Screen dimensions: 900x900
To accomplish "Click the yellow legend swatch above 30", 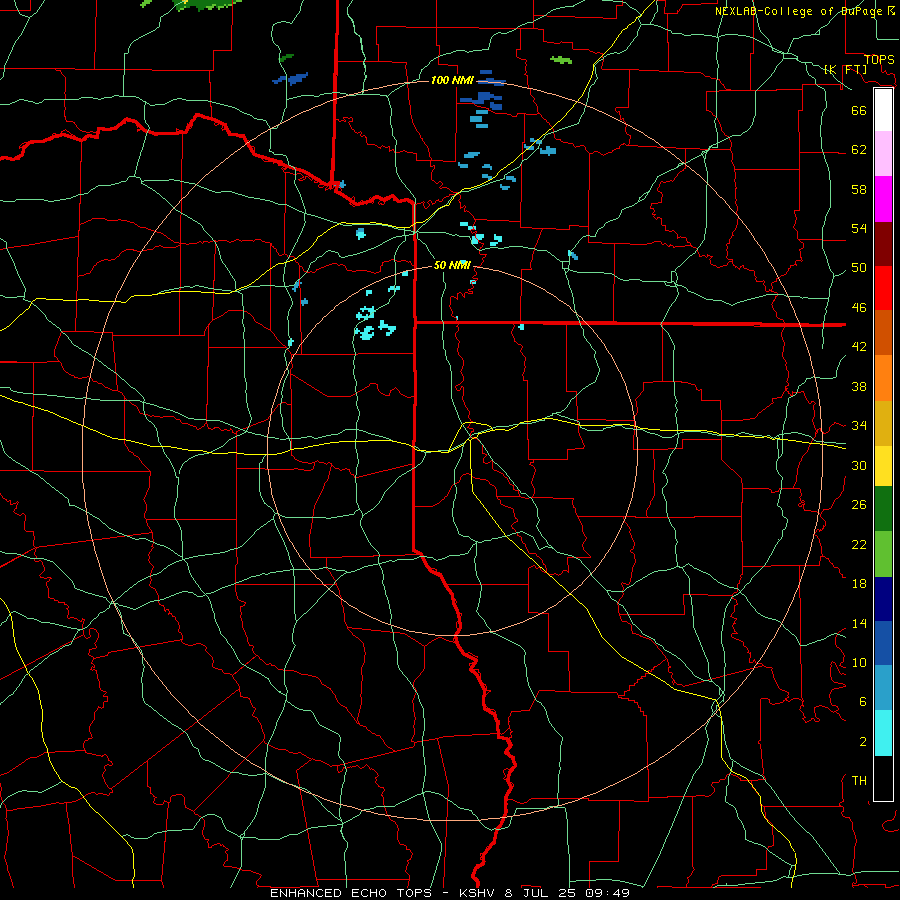I will 883,466.
